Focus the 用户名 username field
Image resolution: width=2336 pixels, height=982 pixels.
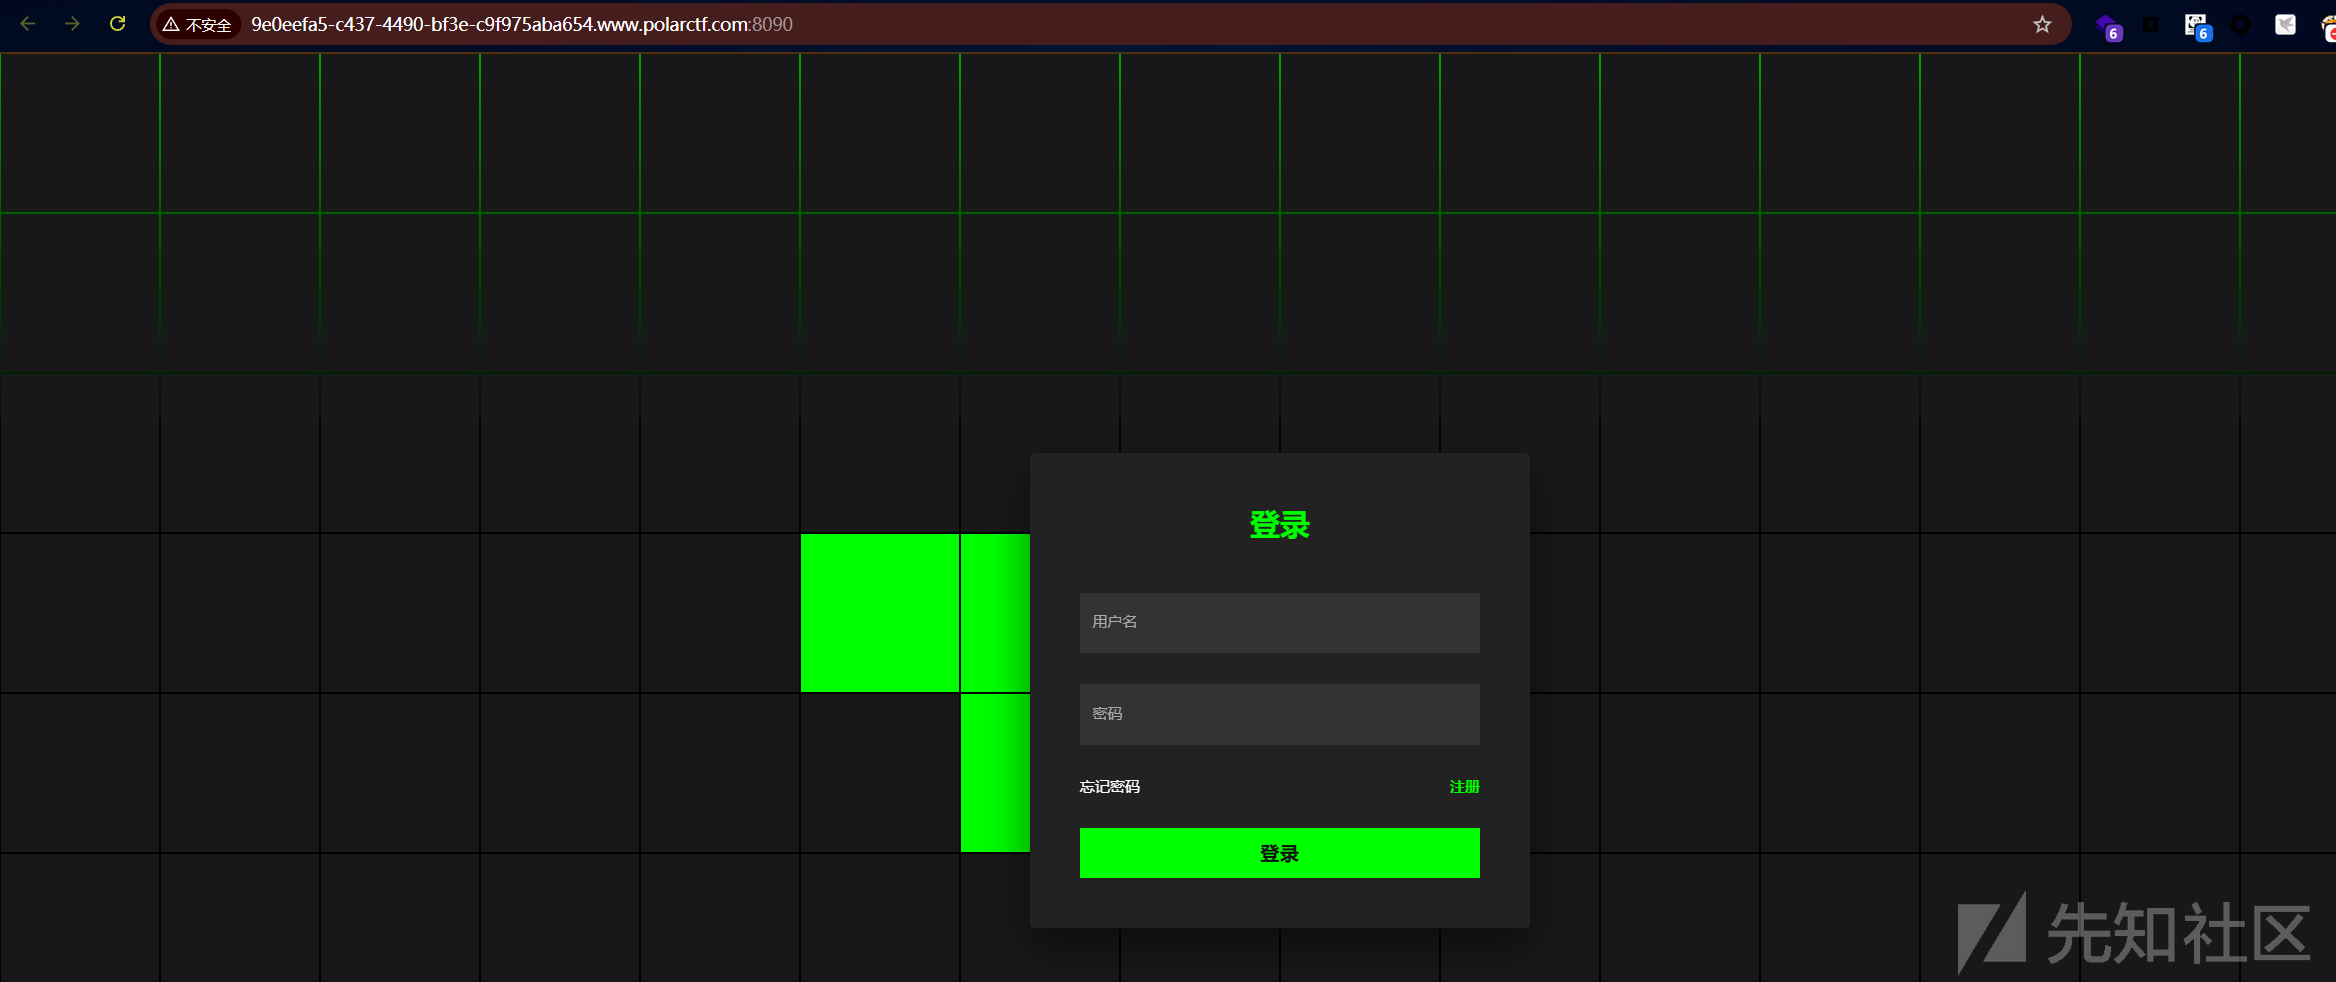(x=1279, y=622)
